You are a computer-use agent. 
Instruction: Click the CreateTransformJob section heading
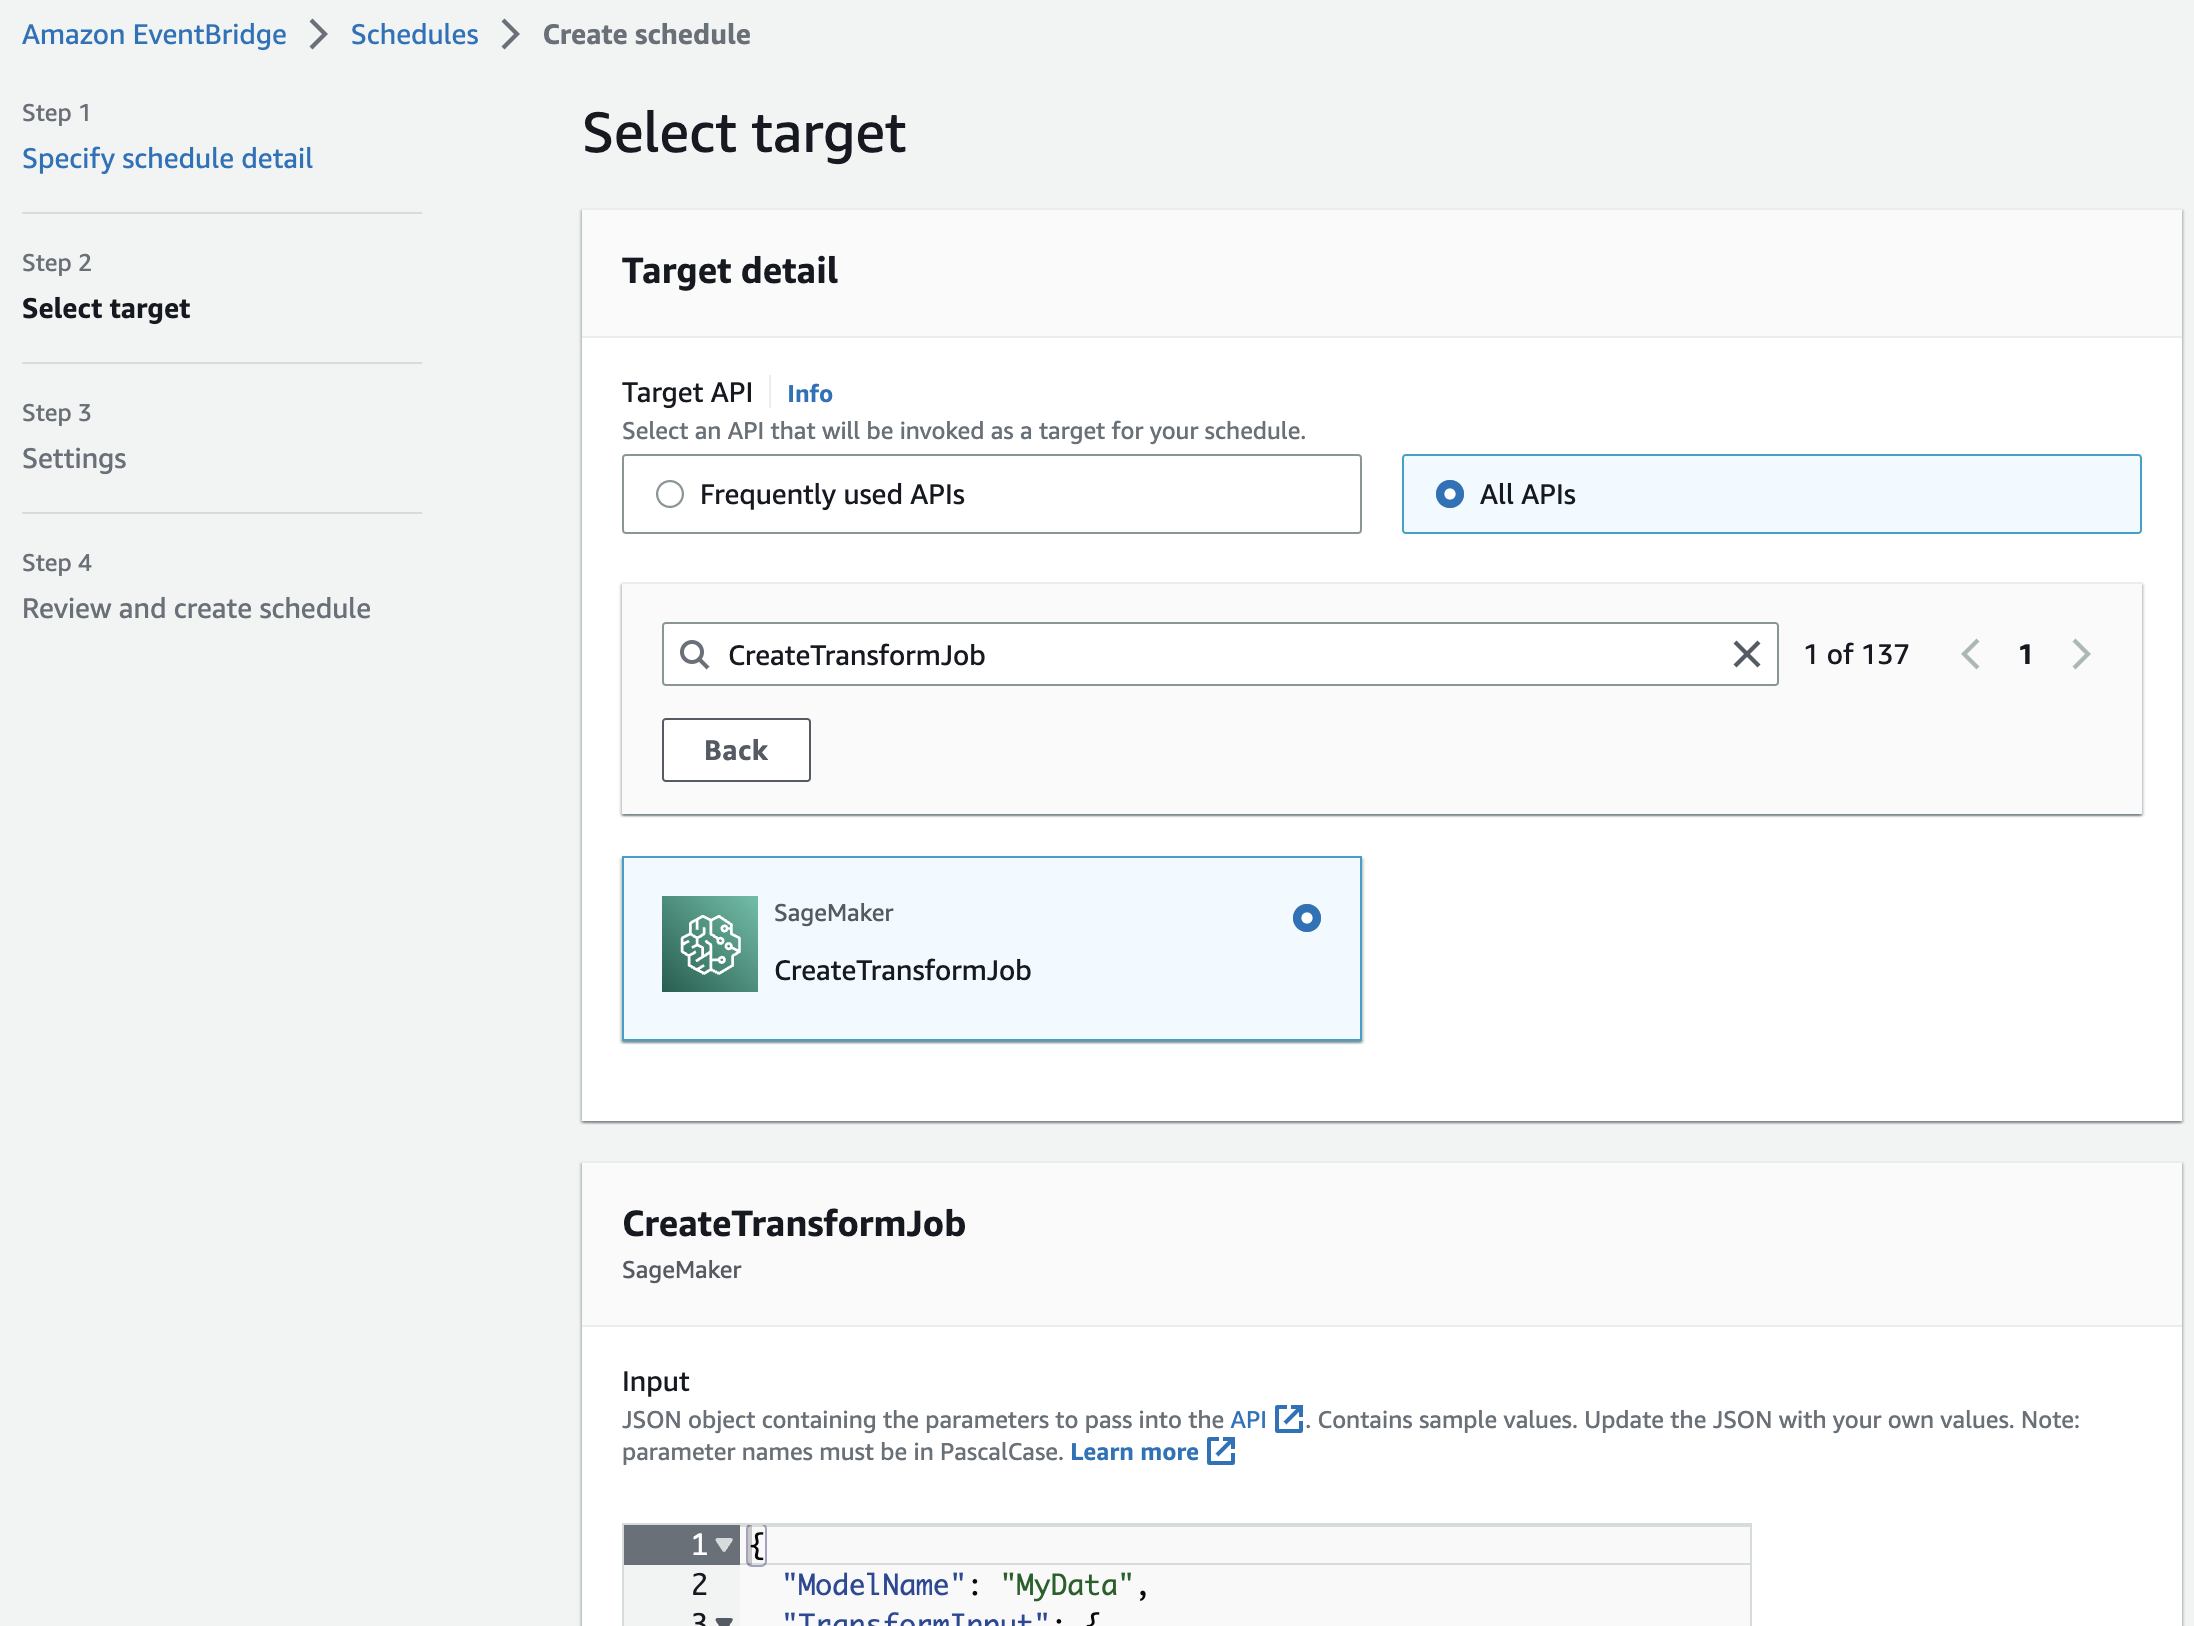tap(794, 1224)
